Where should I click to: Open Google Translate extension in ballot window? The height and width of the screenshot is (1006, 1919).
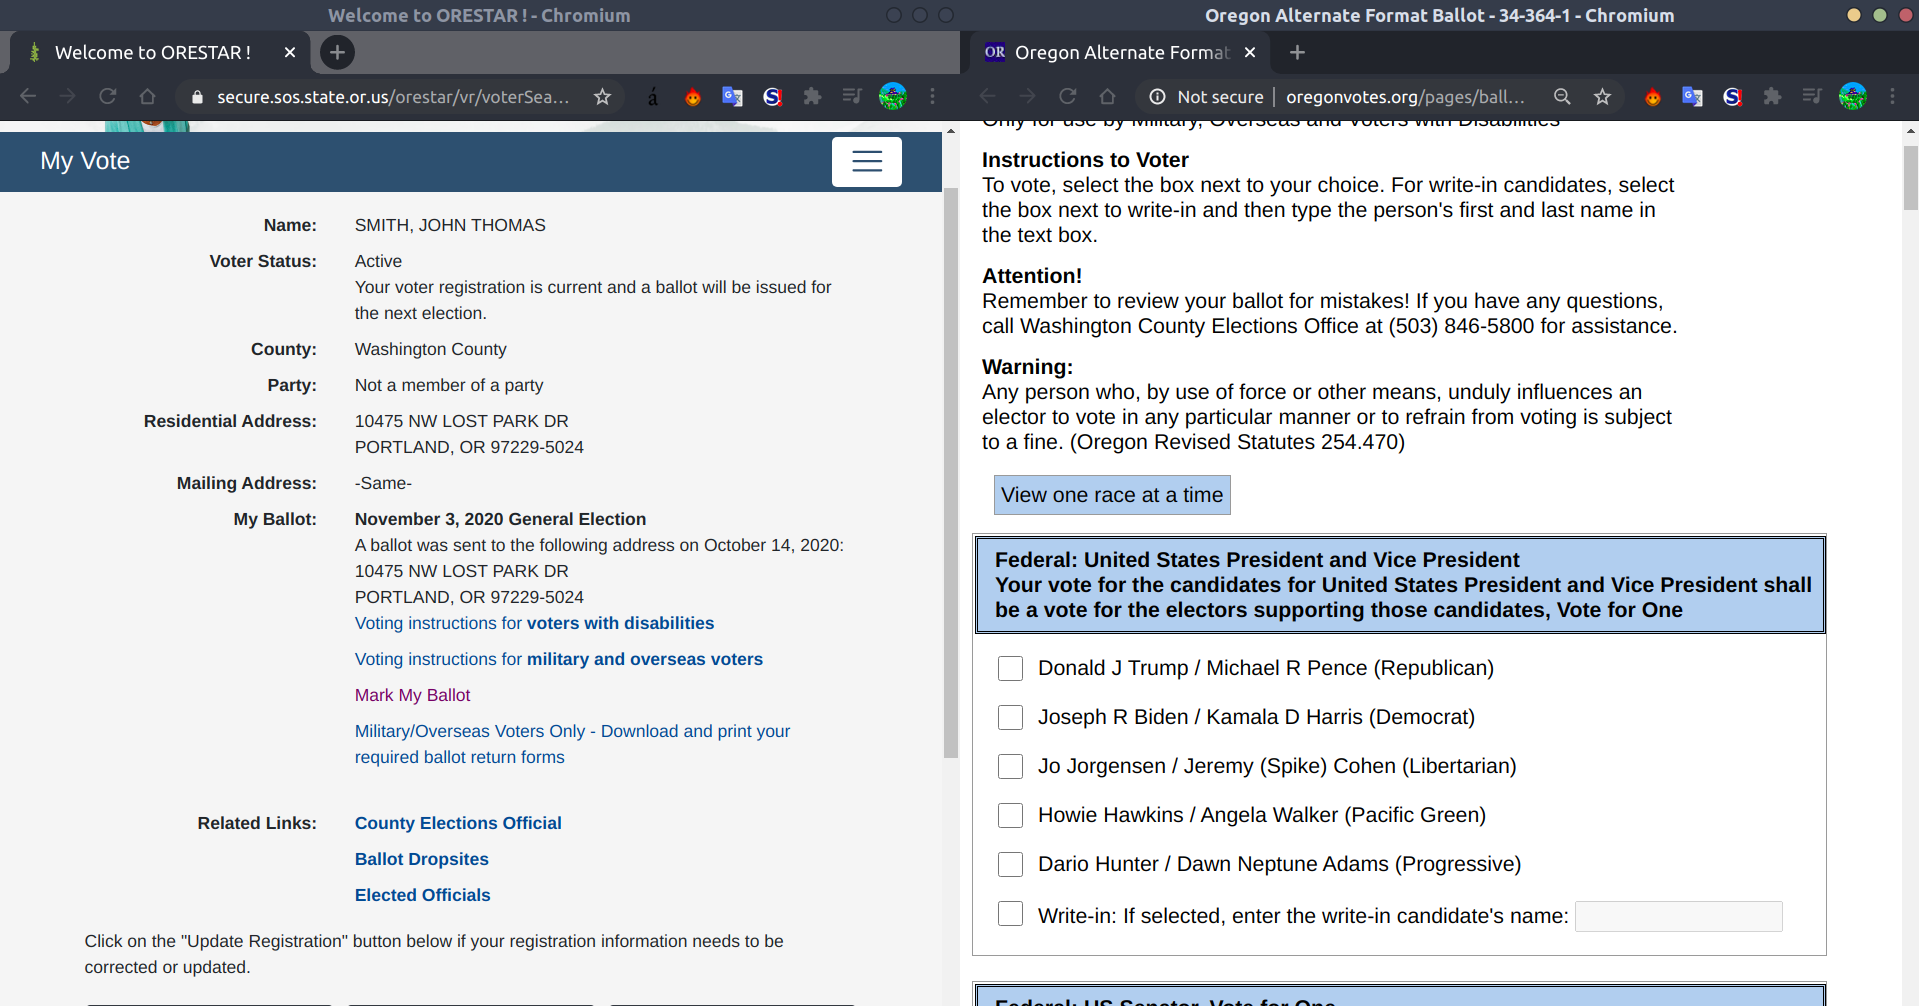[x=1692, y=96]
